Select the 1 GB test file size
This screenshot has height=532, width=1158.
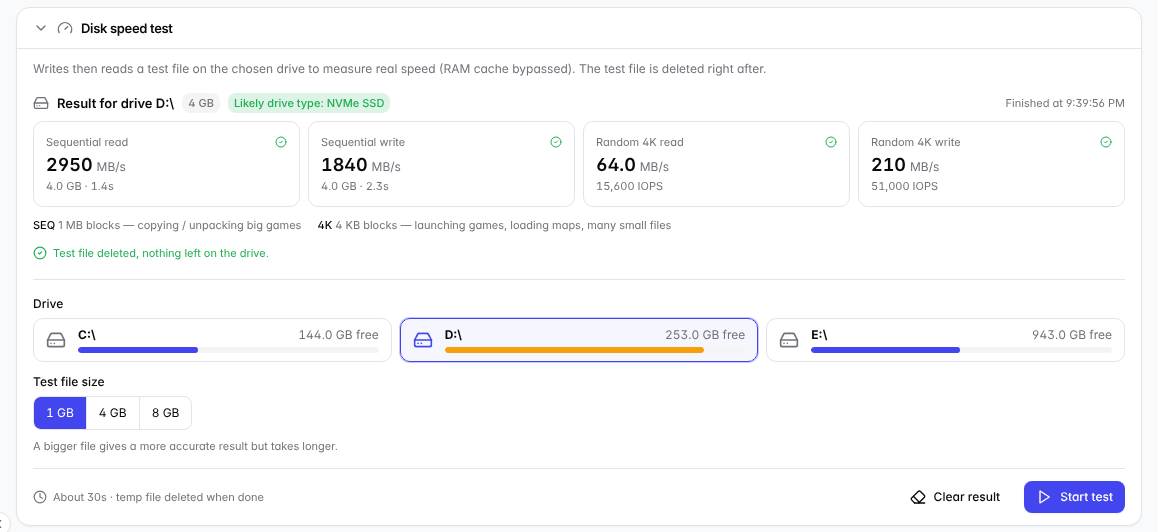point(60,413)
